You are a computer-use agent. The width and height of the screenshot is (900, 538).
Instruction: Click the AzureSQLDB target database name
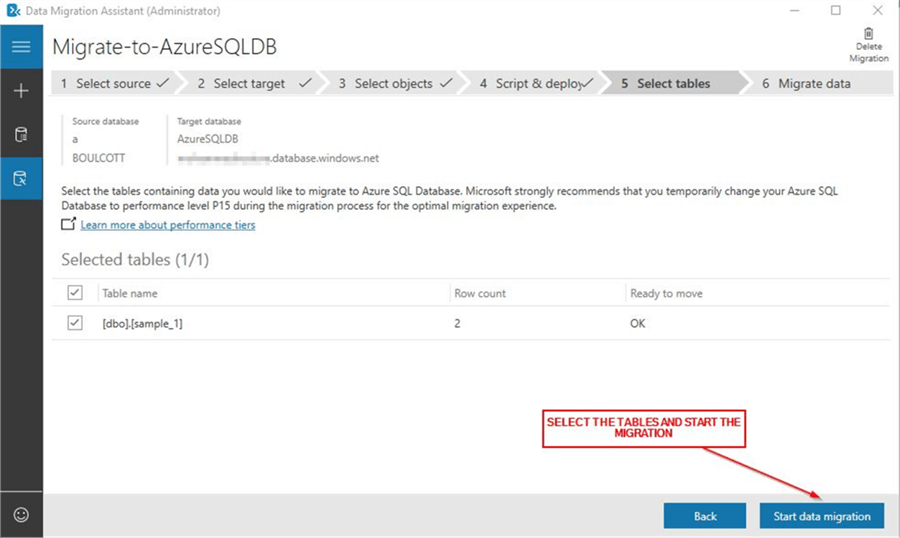click(207, 139)
